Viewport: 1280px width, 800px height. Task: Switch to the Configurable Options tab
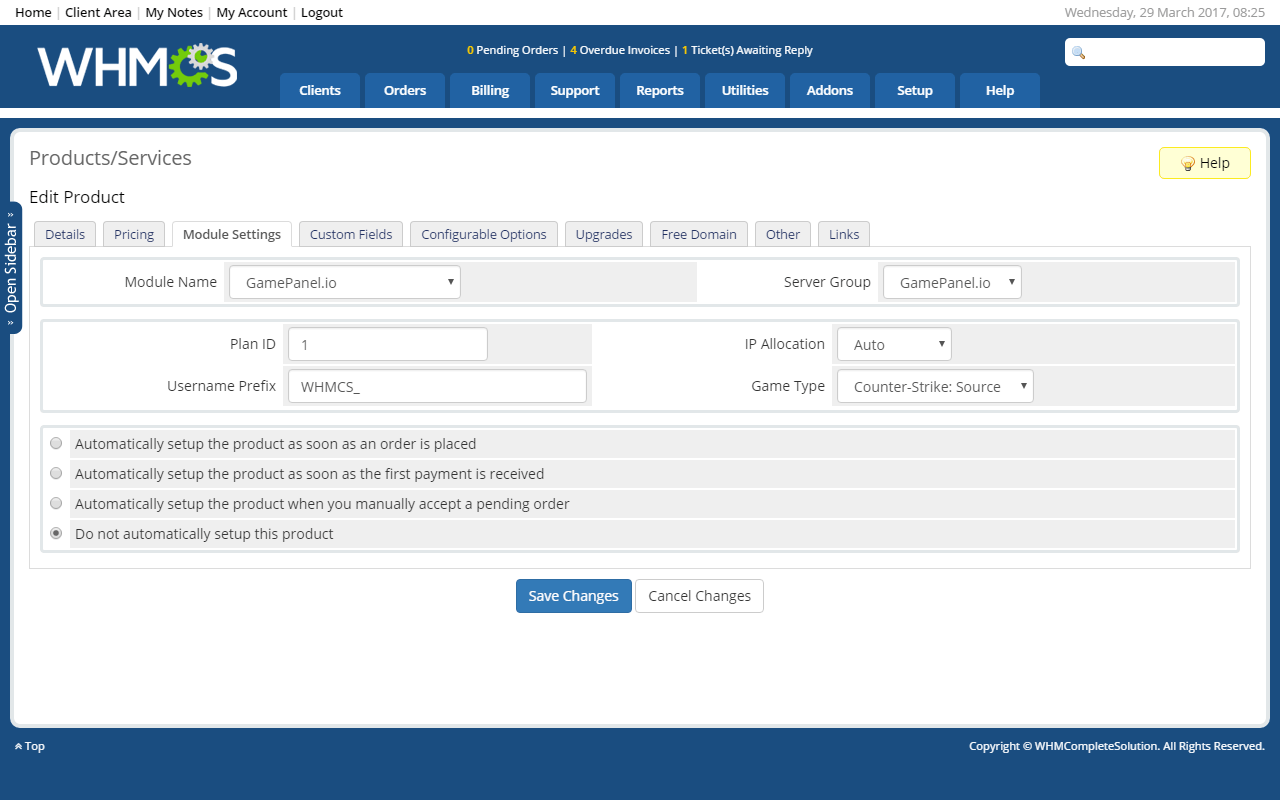point(484,234)
